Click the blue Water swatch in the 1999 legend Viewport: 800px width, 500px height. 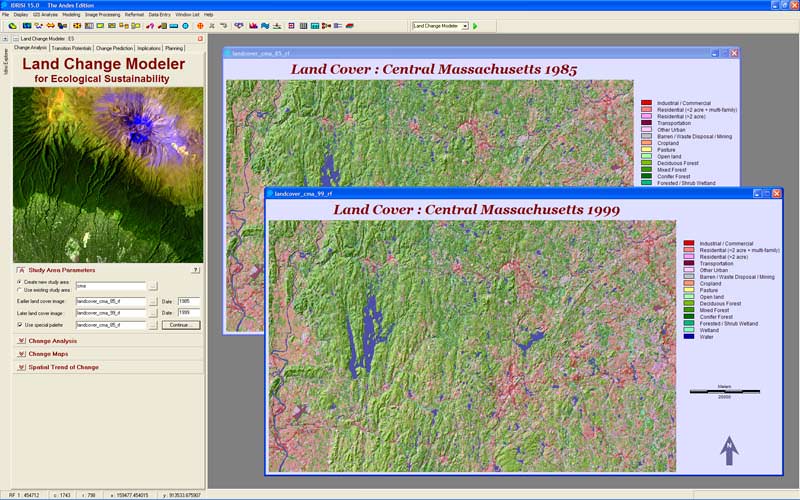(x=689, y=337)
